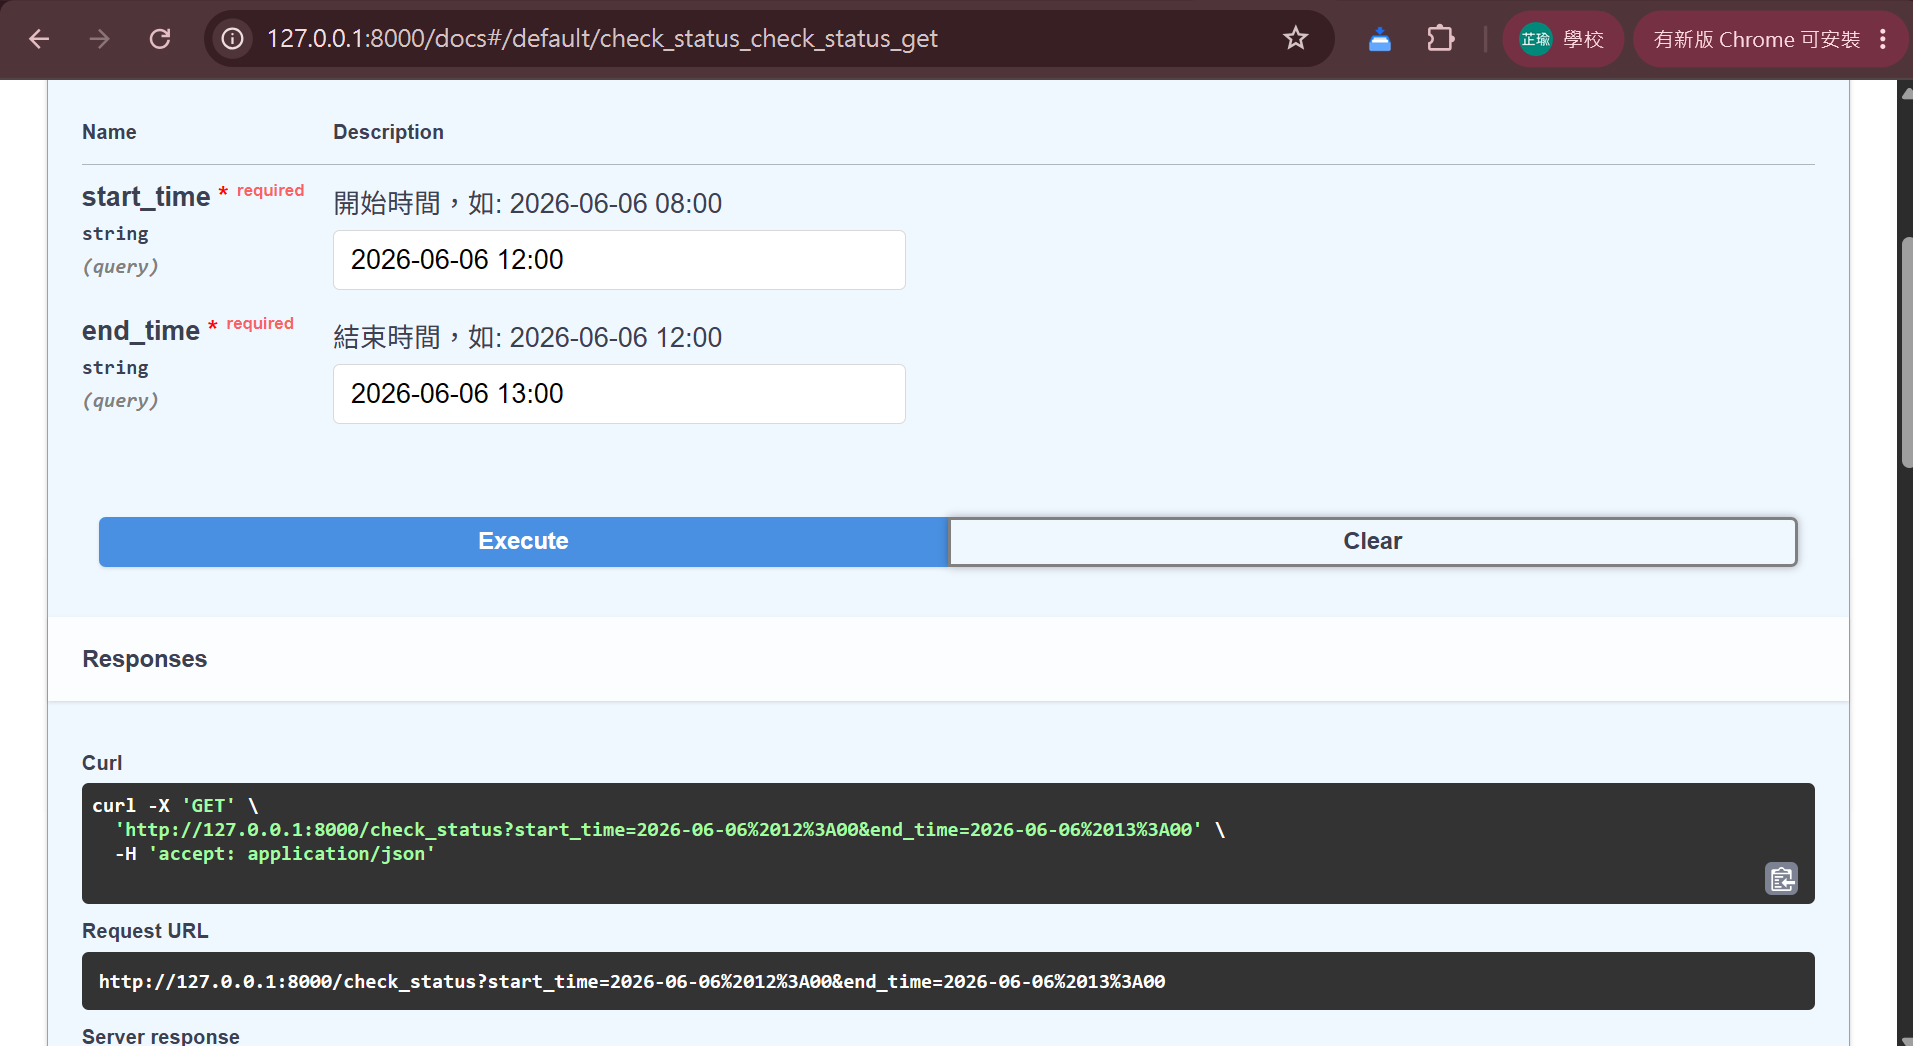Open the Extensions puzzle menu
Screen dimensions: 1913x1046
(1440, 39)
